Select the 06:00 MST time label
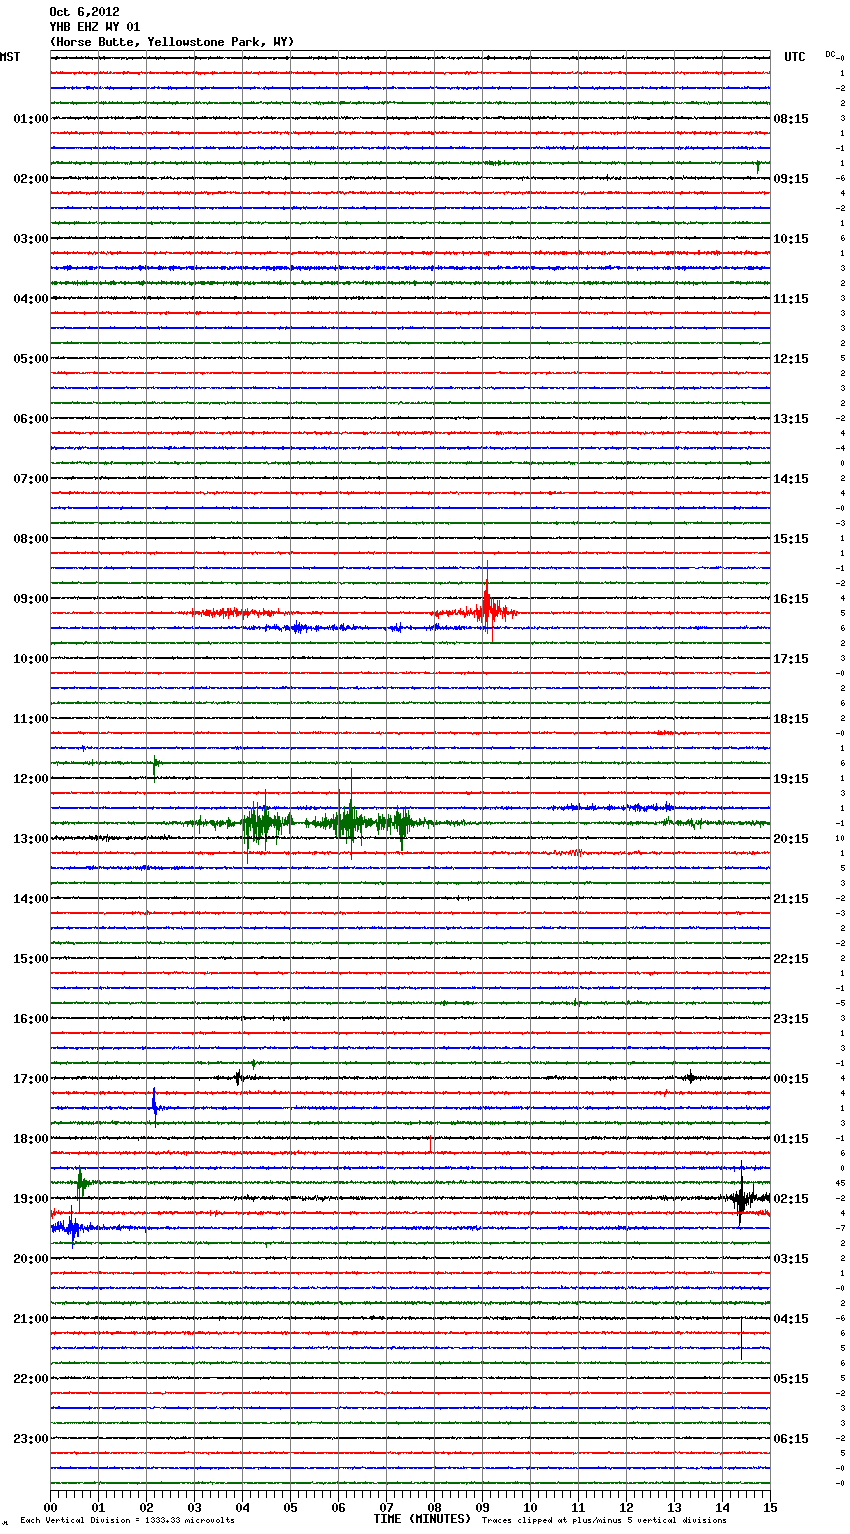 click(31, 419)
